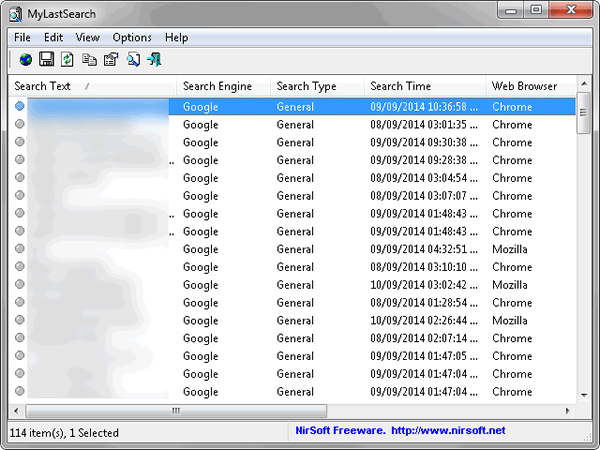This screenshot has width=600, height=450.
Task: Click Chrome in the 01:28:54 row
Action: (x=512, y=303)
